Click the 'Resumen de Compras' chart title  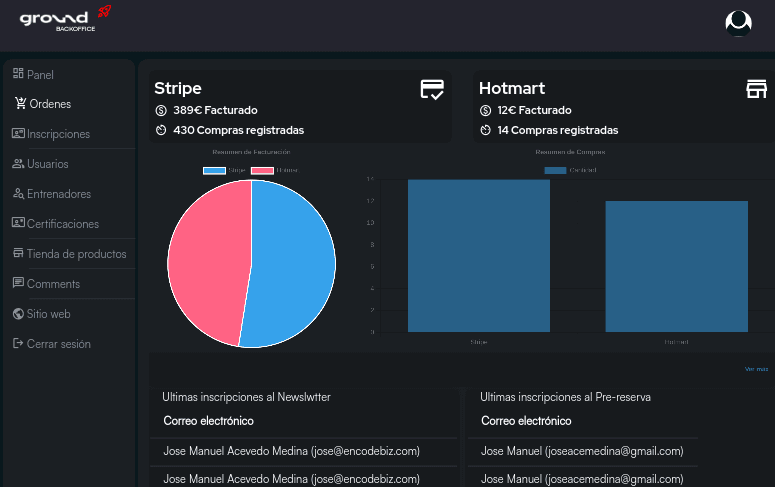[570, 152]
